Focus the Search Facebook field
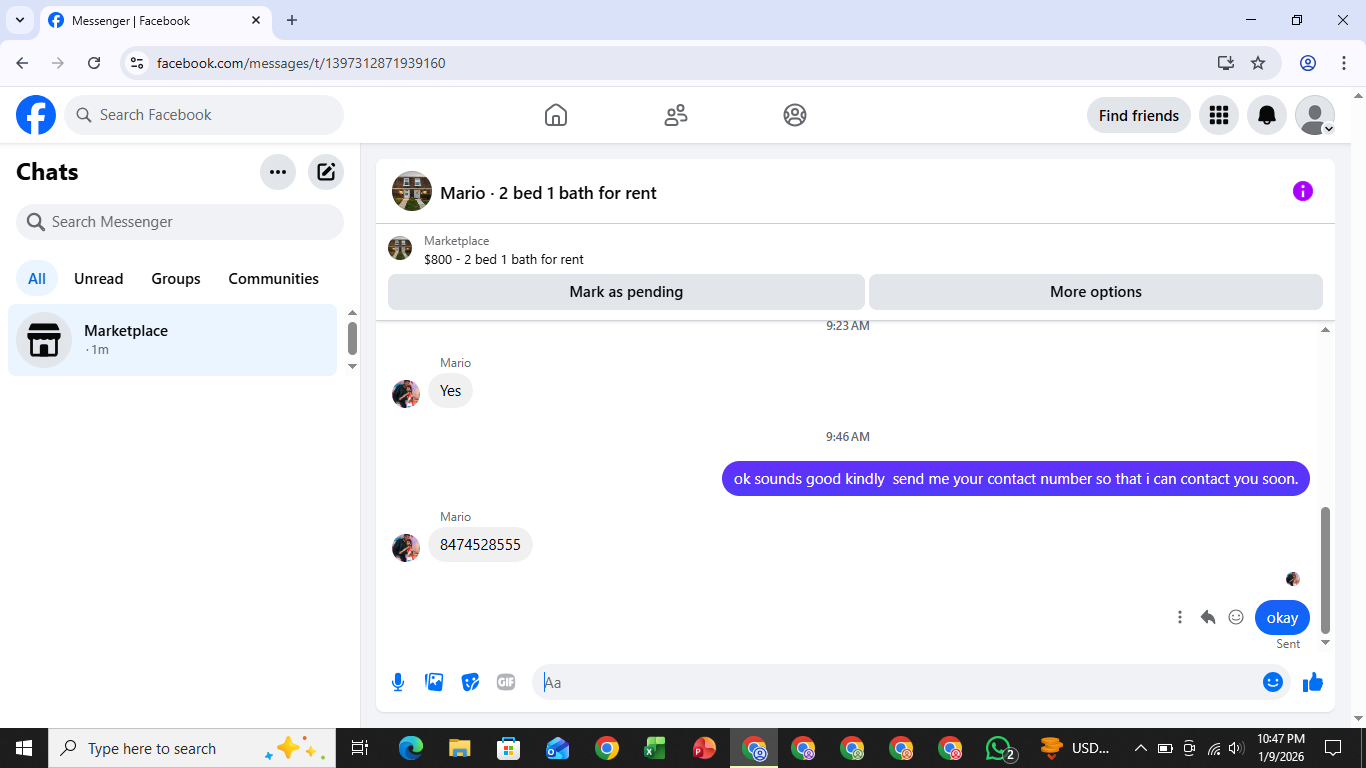This screenshot has width=1366, height=768. click(x=204, y=115)
